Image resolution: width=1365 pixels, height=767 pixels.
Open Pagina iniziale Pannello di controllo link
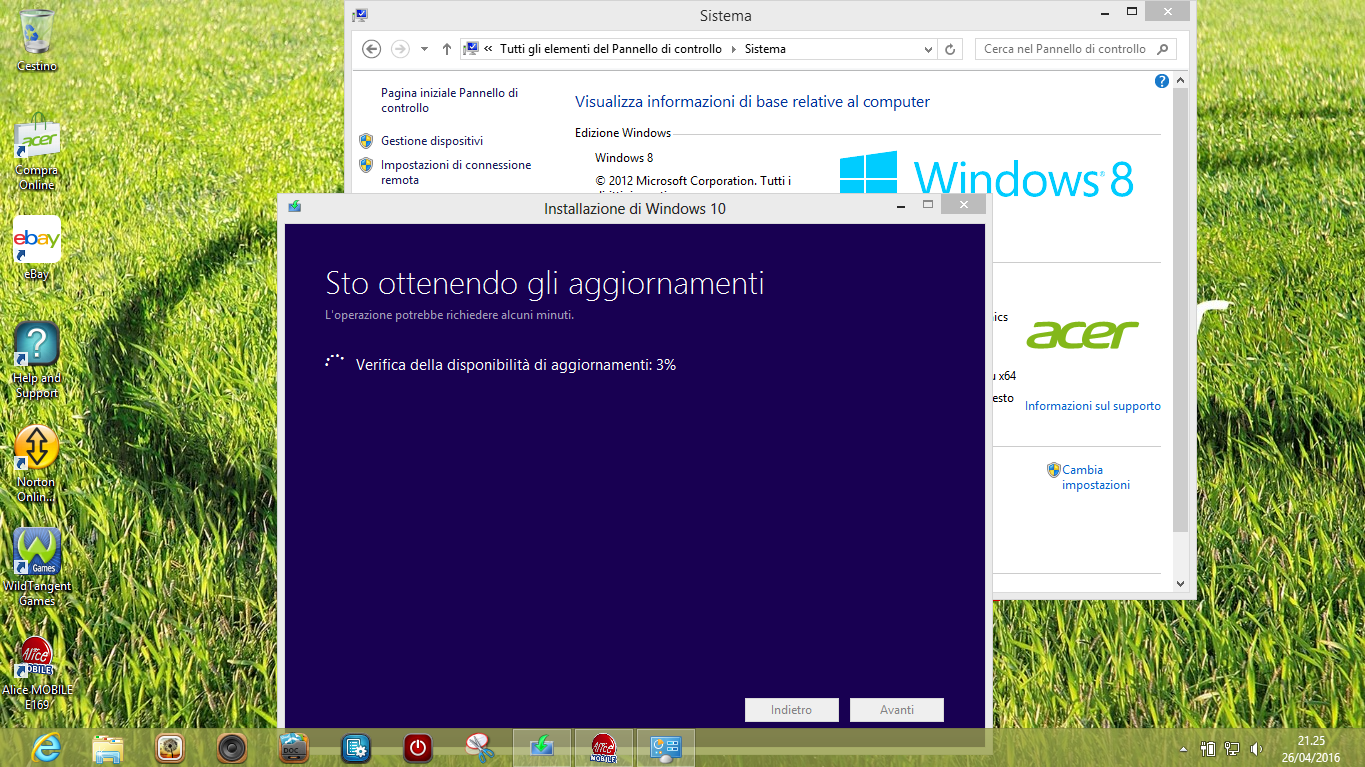pyautogui.click(x=449, y=100)
